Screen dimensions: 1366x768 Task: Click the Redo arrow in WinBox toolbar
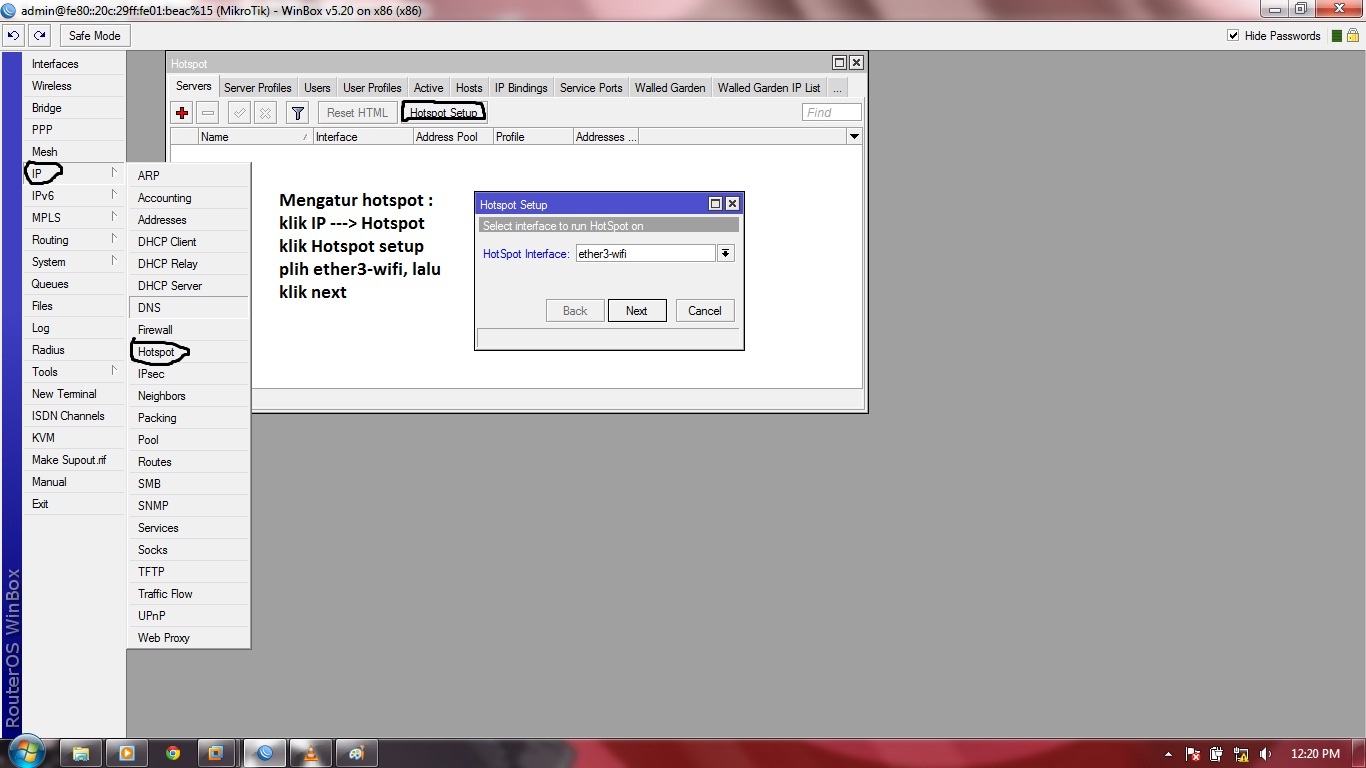39,35
